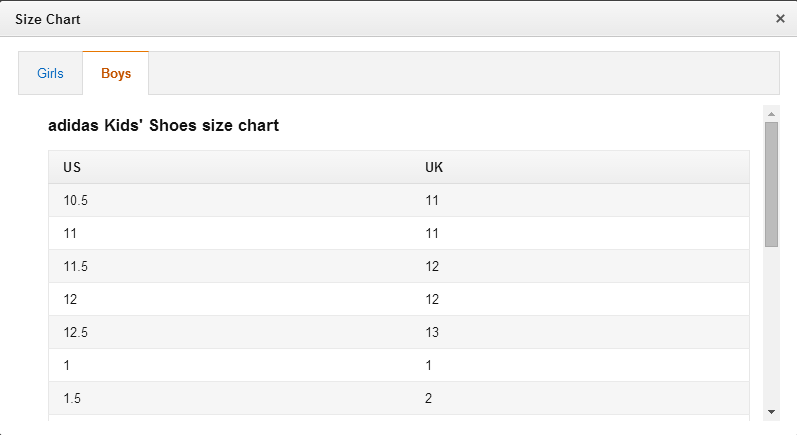Screen dimensions: 797x435
Task: Click the UK column header
Action: [x=434, y=167]
